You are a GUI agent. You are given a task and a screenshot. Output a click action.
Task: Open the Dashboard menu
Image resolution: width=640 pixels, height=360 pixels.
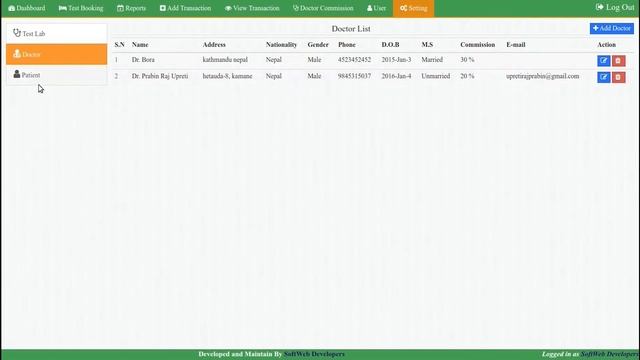(x=27, y=8)
